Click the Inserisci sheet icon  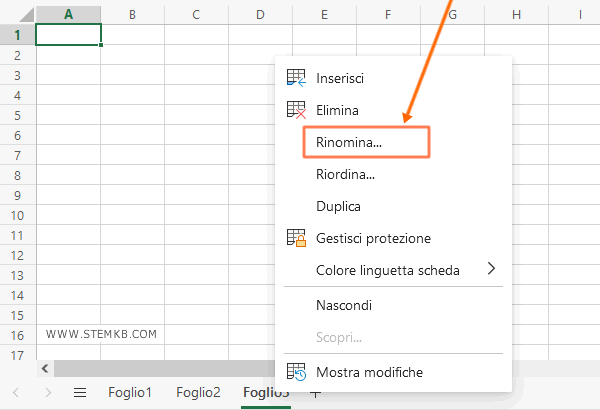tap(296, 78)
